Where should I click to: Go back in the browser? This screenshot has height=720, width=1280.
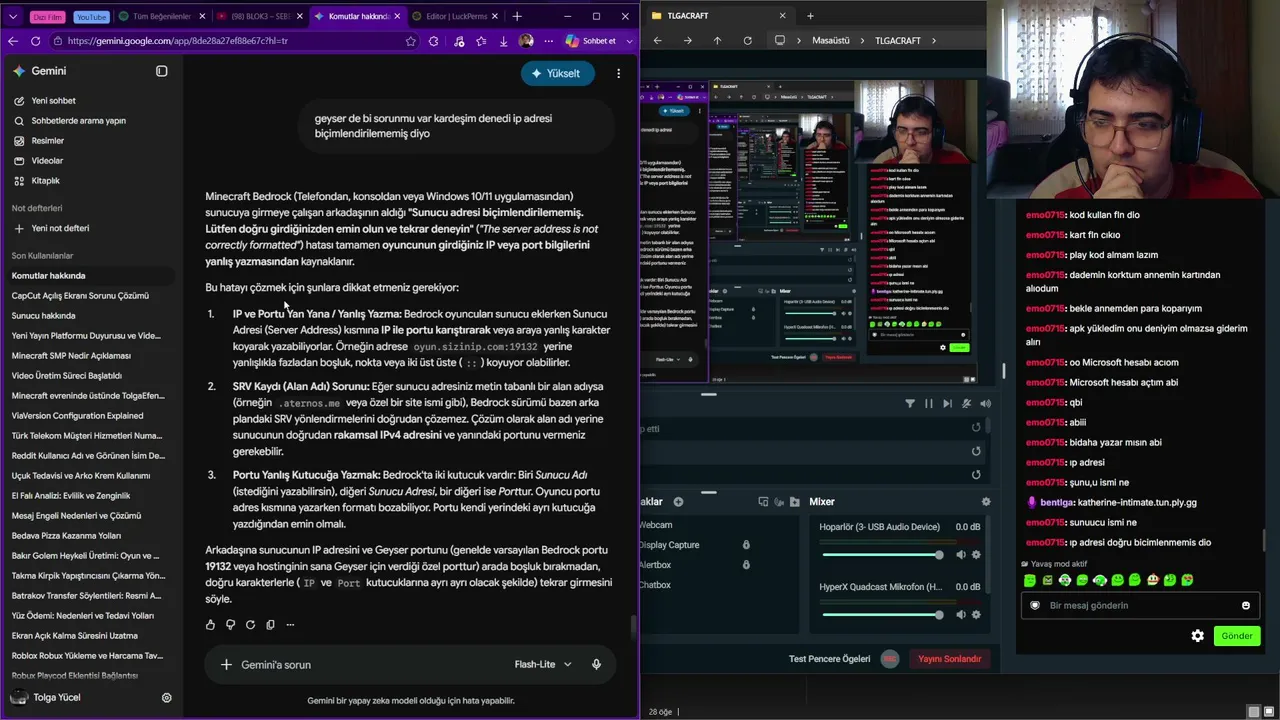(13, 41)
